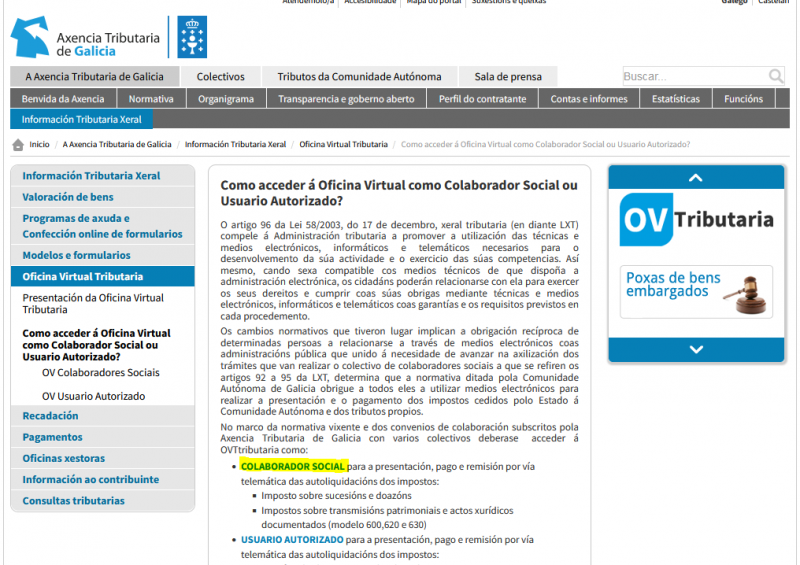The width and height of the screenshot is (800, 565).
Task: Click the up chevron in side carousel
Action: 696,178
